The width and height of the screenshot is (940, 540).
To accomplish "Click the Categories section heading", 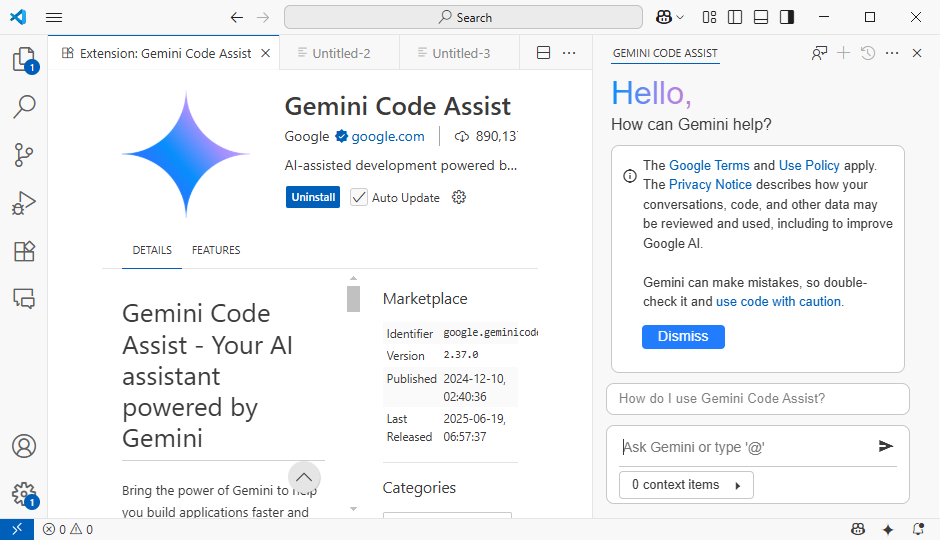I will (x=419, y=488).
